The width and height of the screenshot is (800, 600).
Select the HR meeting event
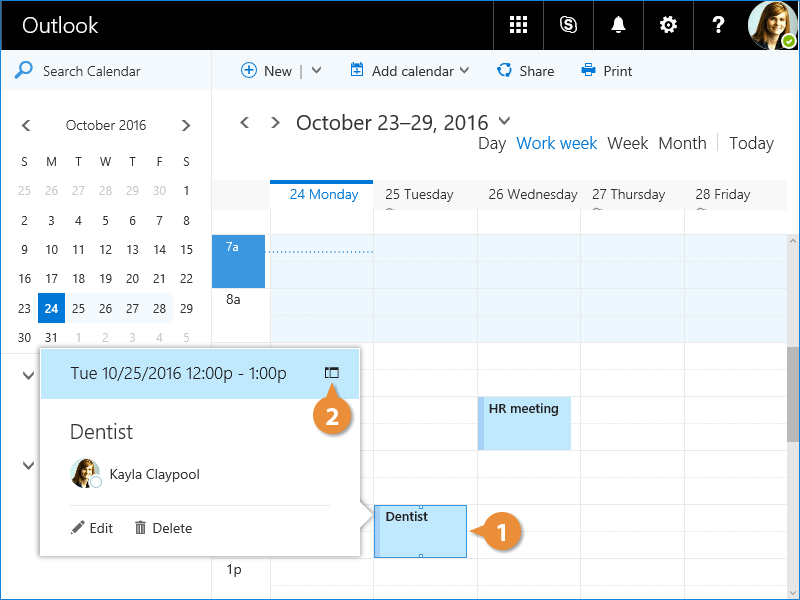(x=524, y=423)
